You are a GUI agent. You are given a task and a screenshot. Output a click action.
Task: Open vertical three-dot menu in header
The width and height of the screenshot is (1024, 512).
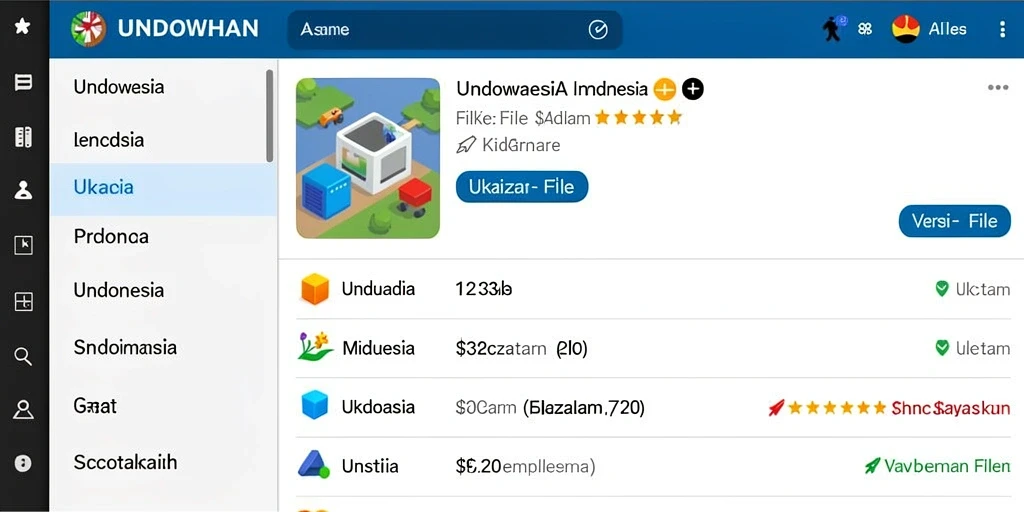[x=1002, y=29]
